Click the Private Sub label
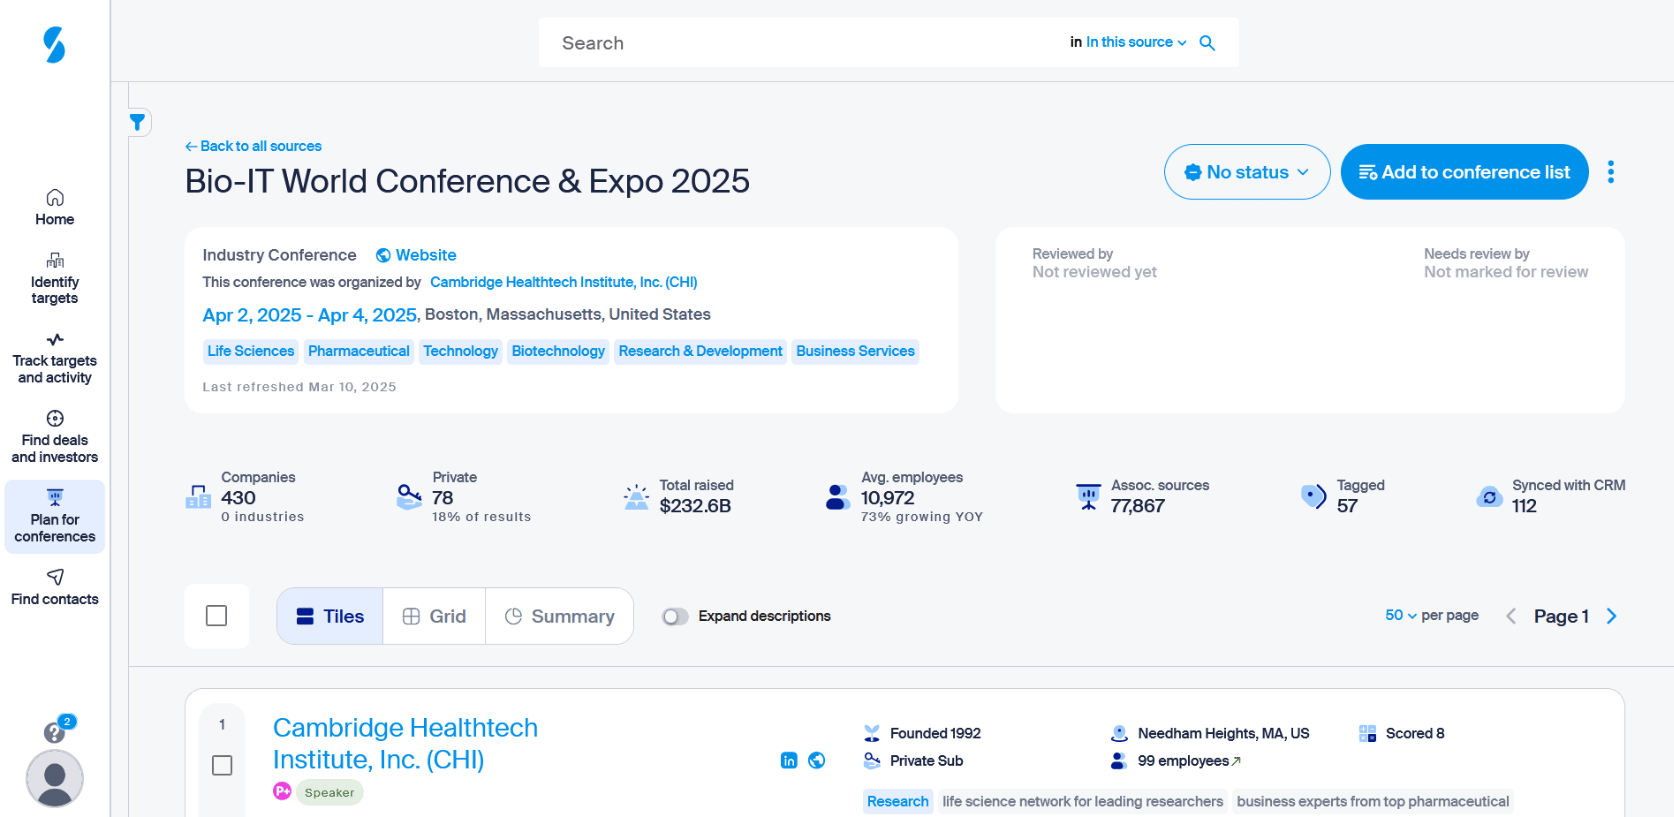 [927, 761]
